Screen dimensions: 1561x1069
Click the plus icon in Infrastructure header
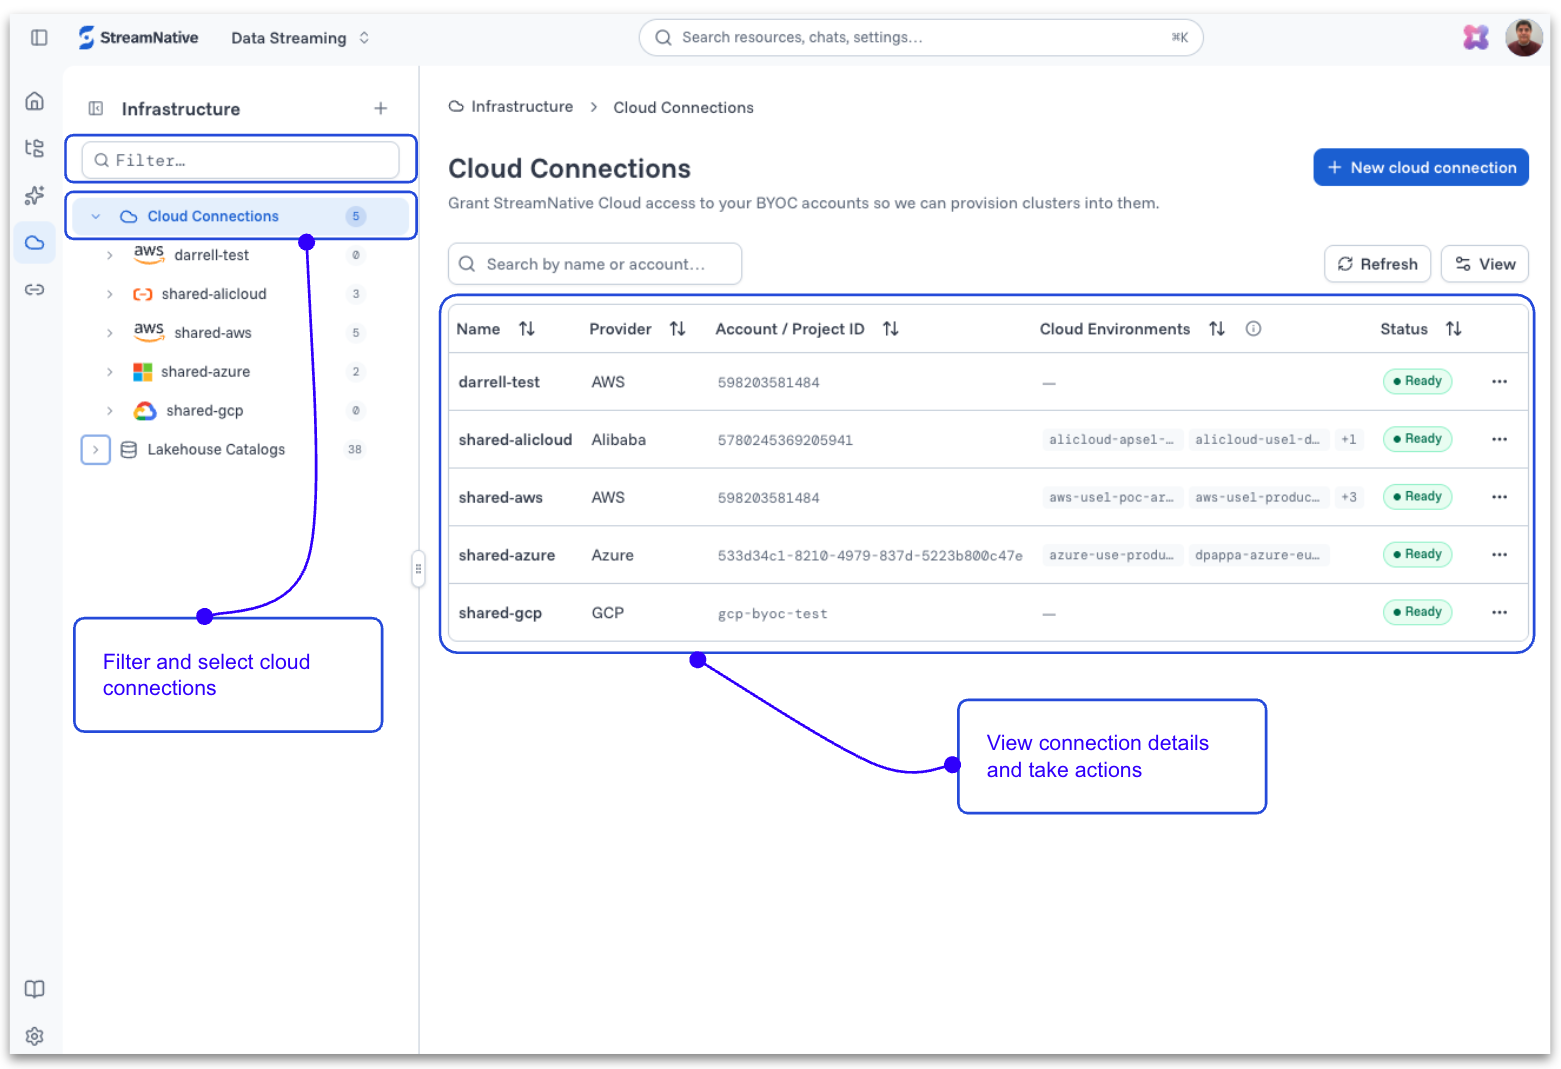381,109
